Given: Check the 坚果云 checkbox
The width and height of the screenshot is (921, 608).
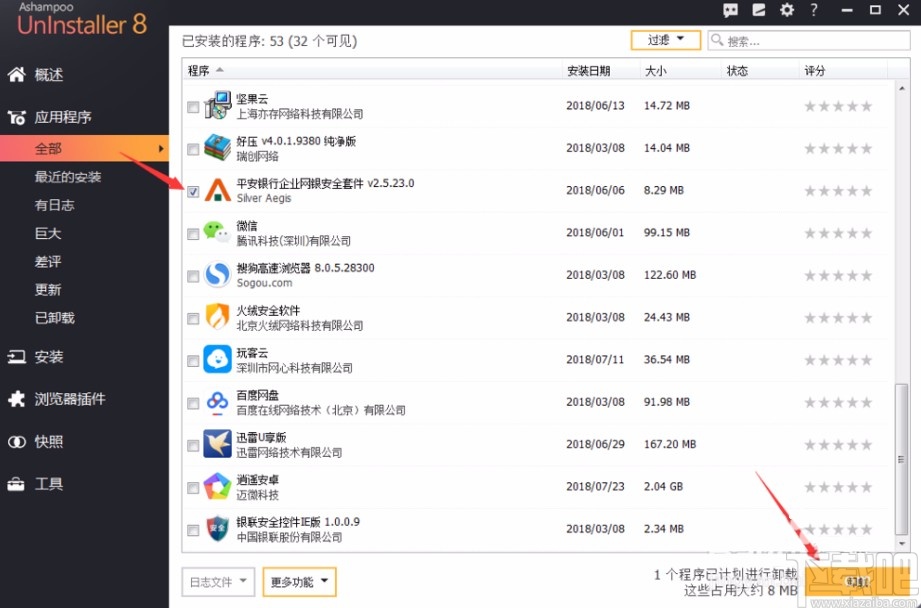Looking at the screenshot, I should (x=193, y=107).
